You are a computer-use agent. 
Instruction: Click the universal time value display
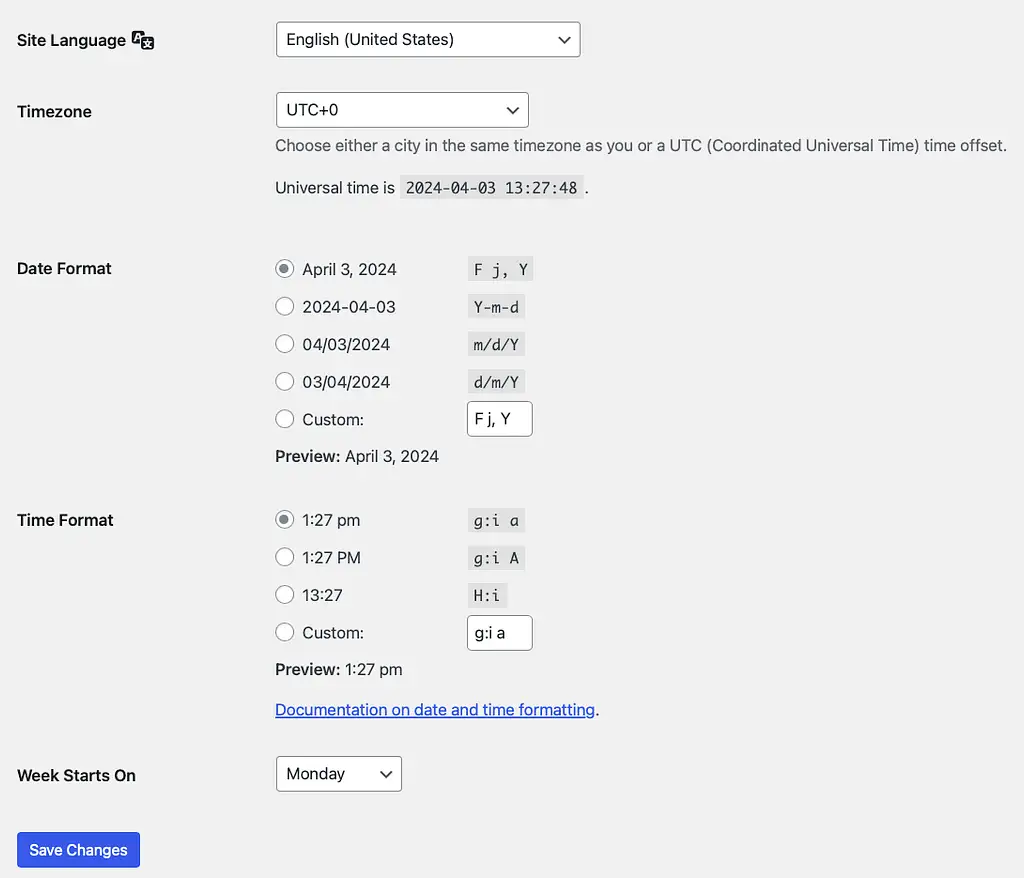[x=492, y=187]
